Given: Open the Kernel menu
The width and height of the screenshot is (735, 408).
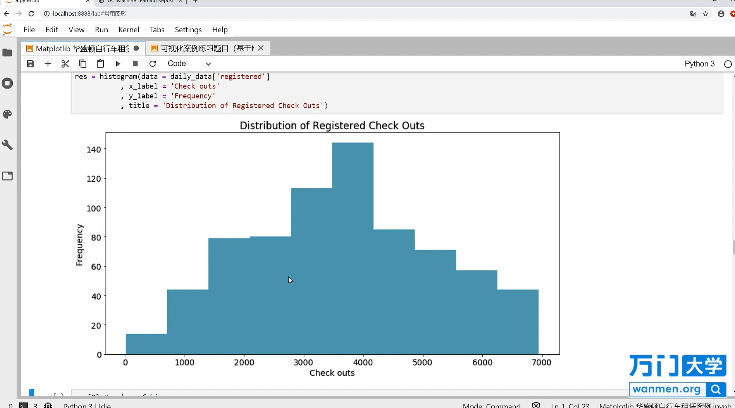Looking at the screenshot, I should click(128, 30).
